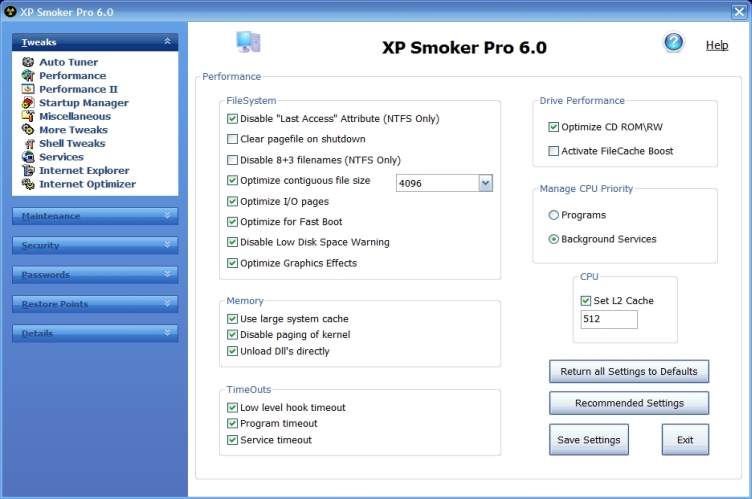Click the Services icon
This screenshot has height=499, width=752.
pyautogui.click(x=28, y=157)
